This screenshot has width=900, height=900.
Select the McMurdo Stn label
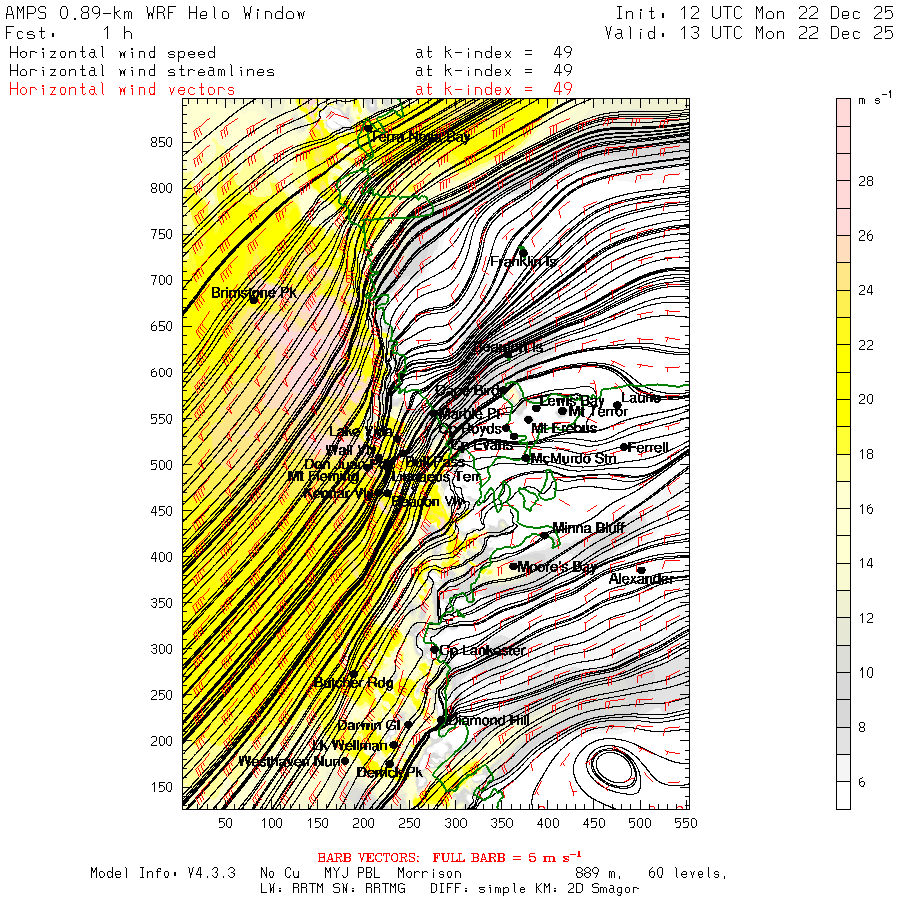point(573,459)
